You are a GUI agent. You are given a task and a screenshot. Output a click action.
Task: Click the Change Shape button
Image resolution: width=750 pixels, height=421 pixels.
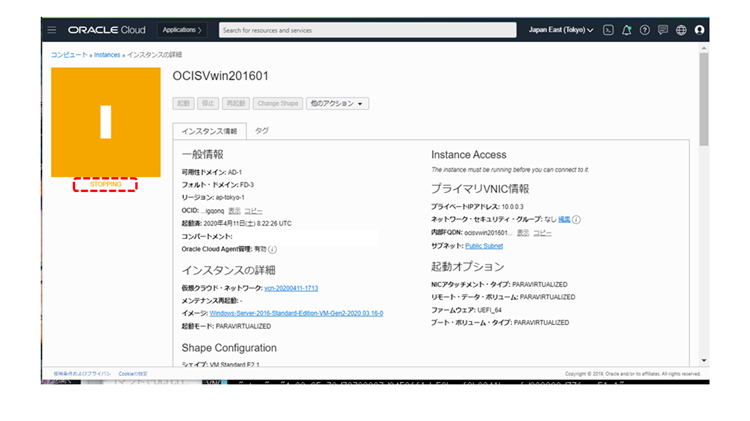click(x=277, y=103)
